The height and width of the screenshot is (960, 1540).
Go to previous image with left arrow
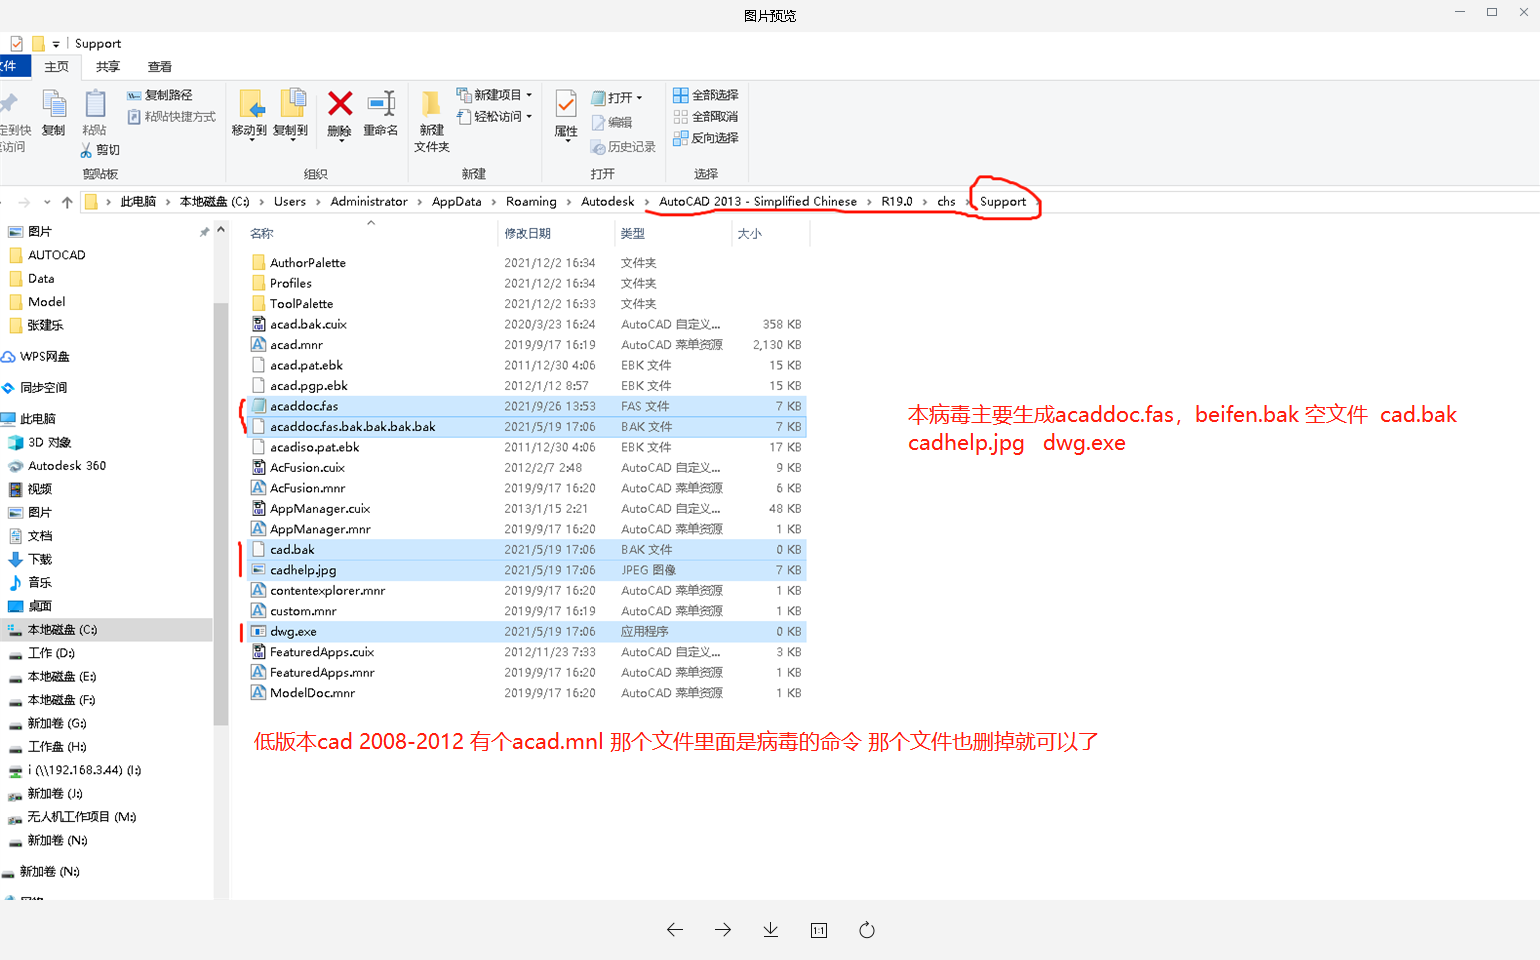pyautogui.click(x=675, y=930)
